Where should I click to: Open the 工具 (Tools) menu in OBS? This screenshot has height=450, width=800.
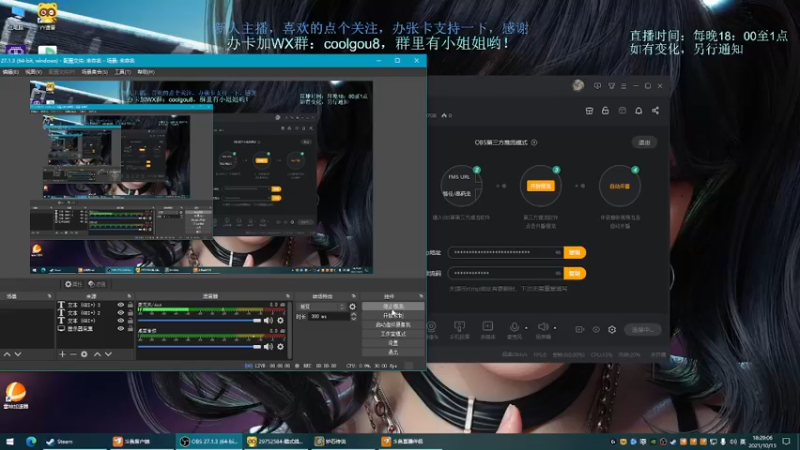click(x=122, y=72)
